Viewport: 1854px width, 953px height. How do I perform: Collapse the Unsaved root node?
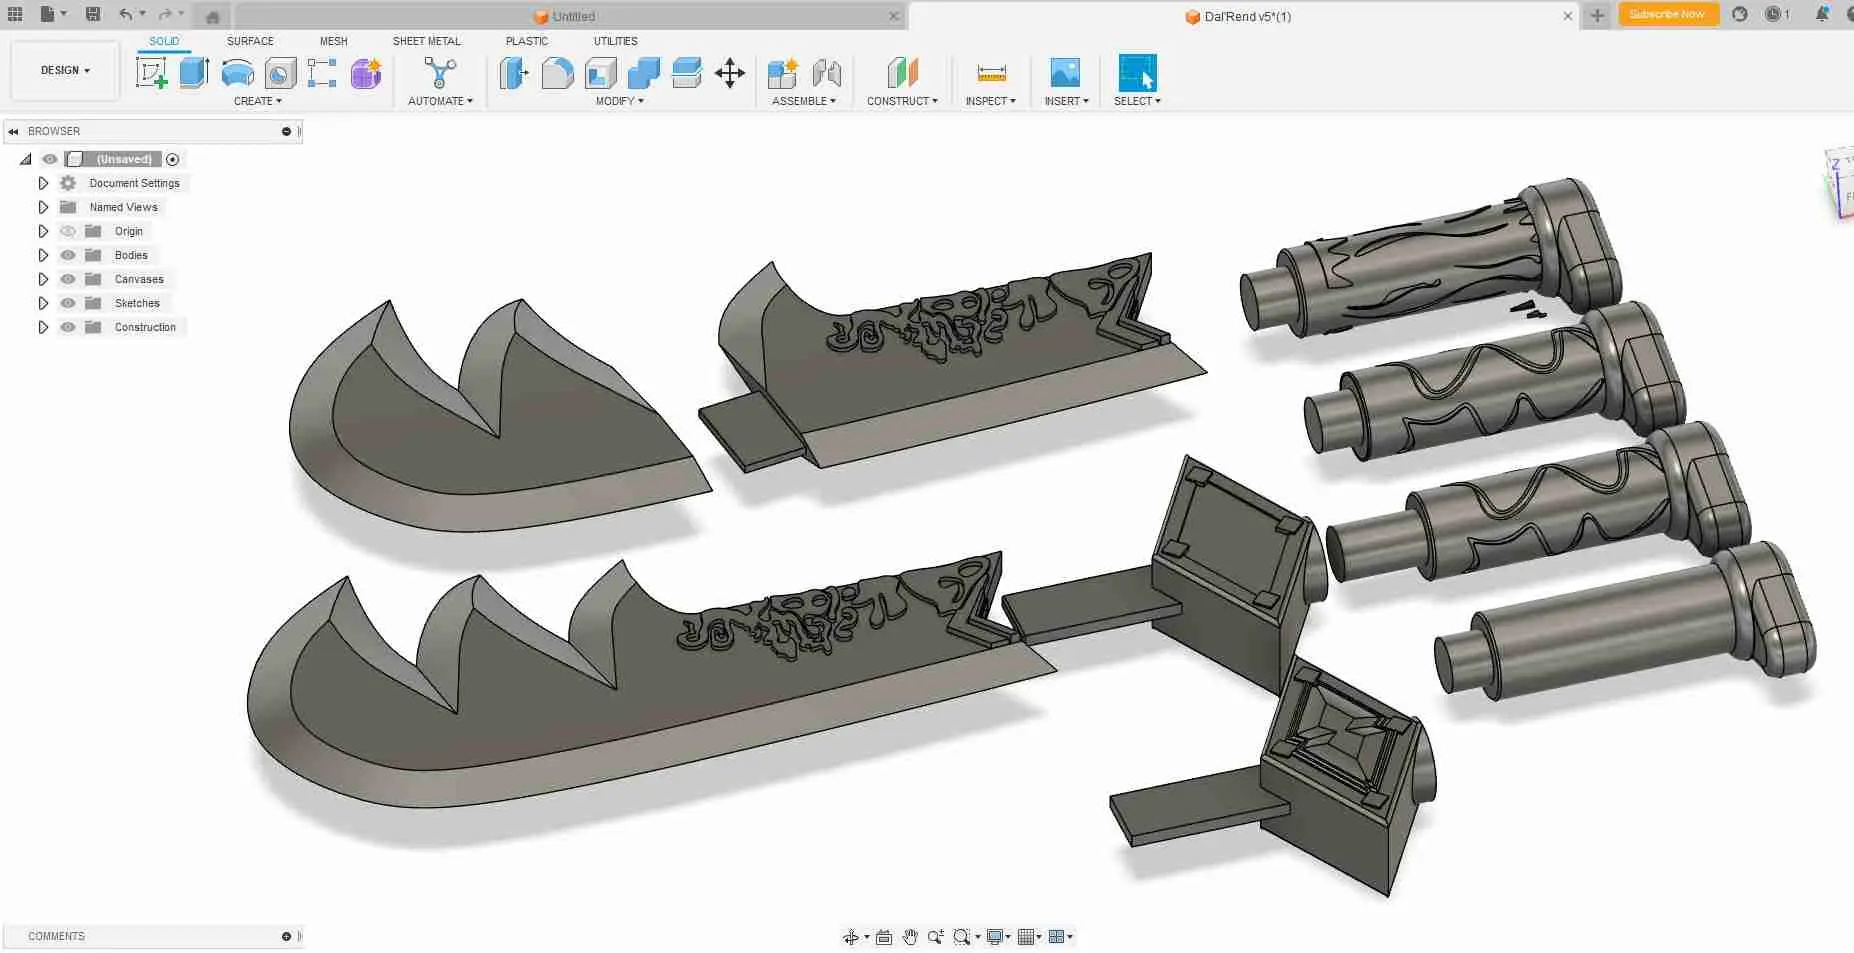pos(25,159)
